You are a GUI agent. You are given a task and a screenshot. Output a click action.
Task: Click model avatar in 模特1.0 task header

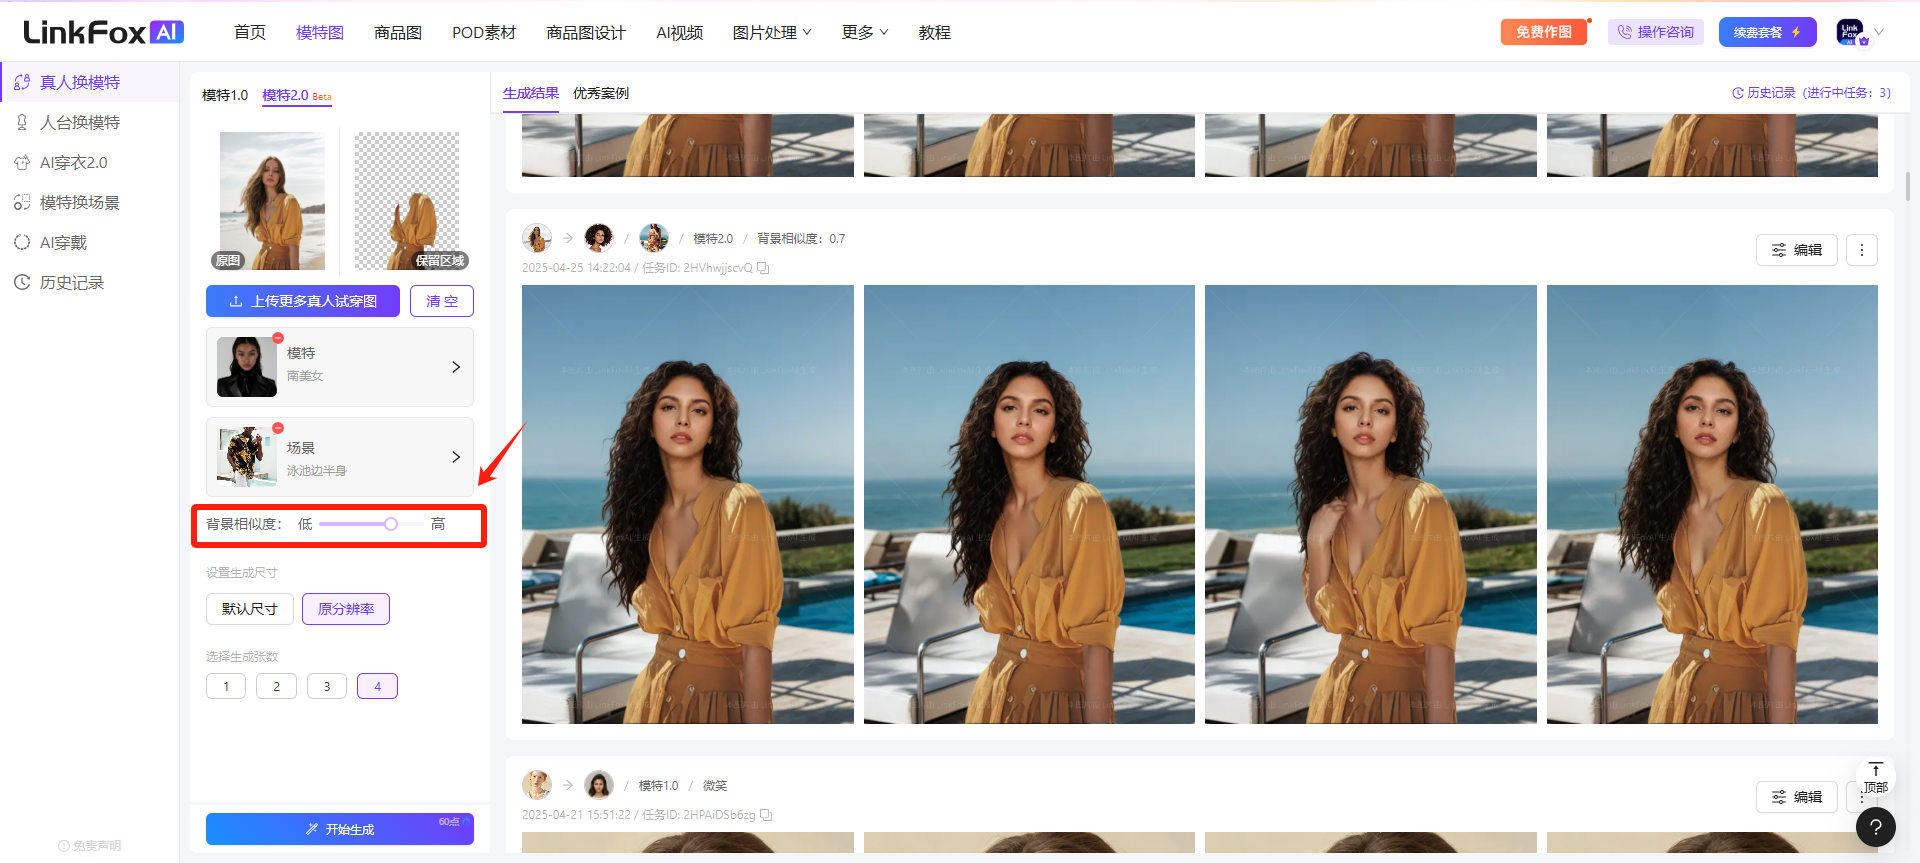tap(599, 785)
